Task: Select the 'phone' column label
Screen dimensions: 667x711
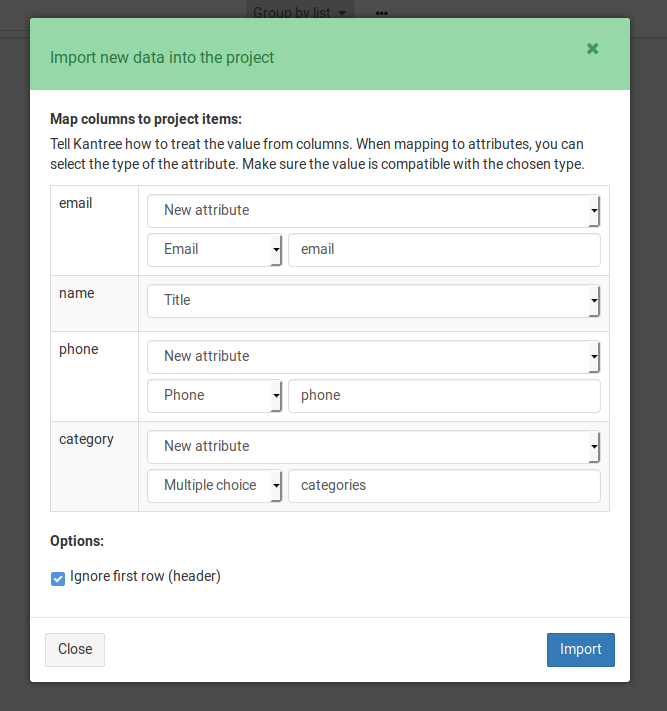Action: tap(78, 349)
